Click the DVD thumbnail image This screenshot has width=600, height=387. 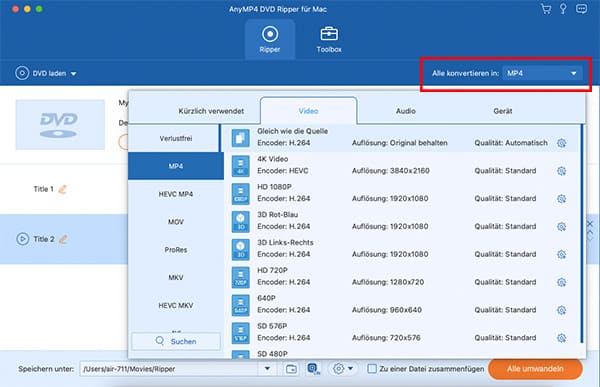tap(60, 124)
